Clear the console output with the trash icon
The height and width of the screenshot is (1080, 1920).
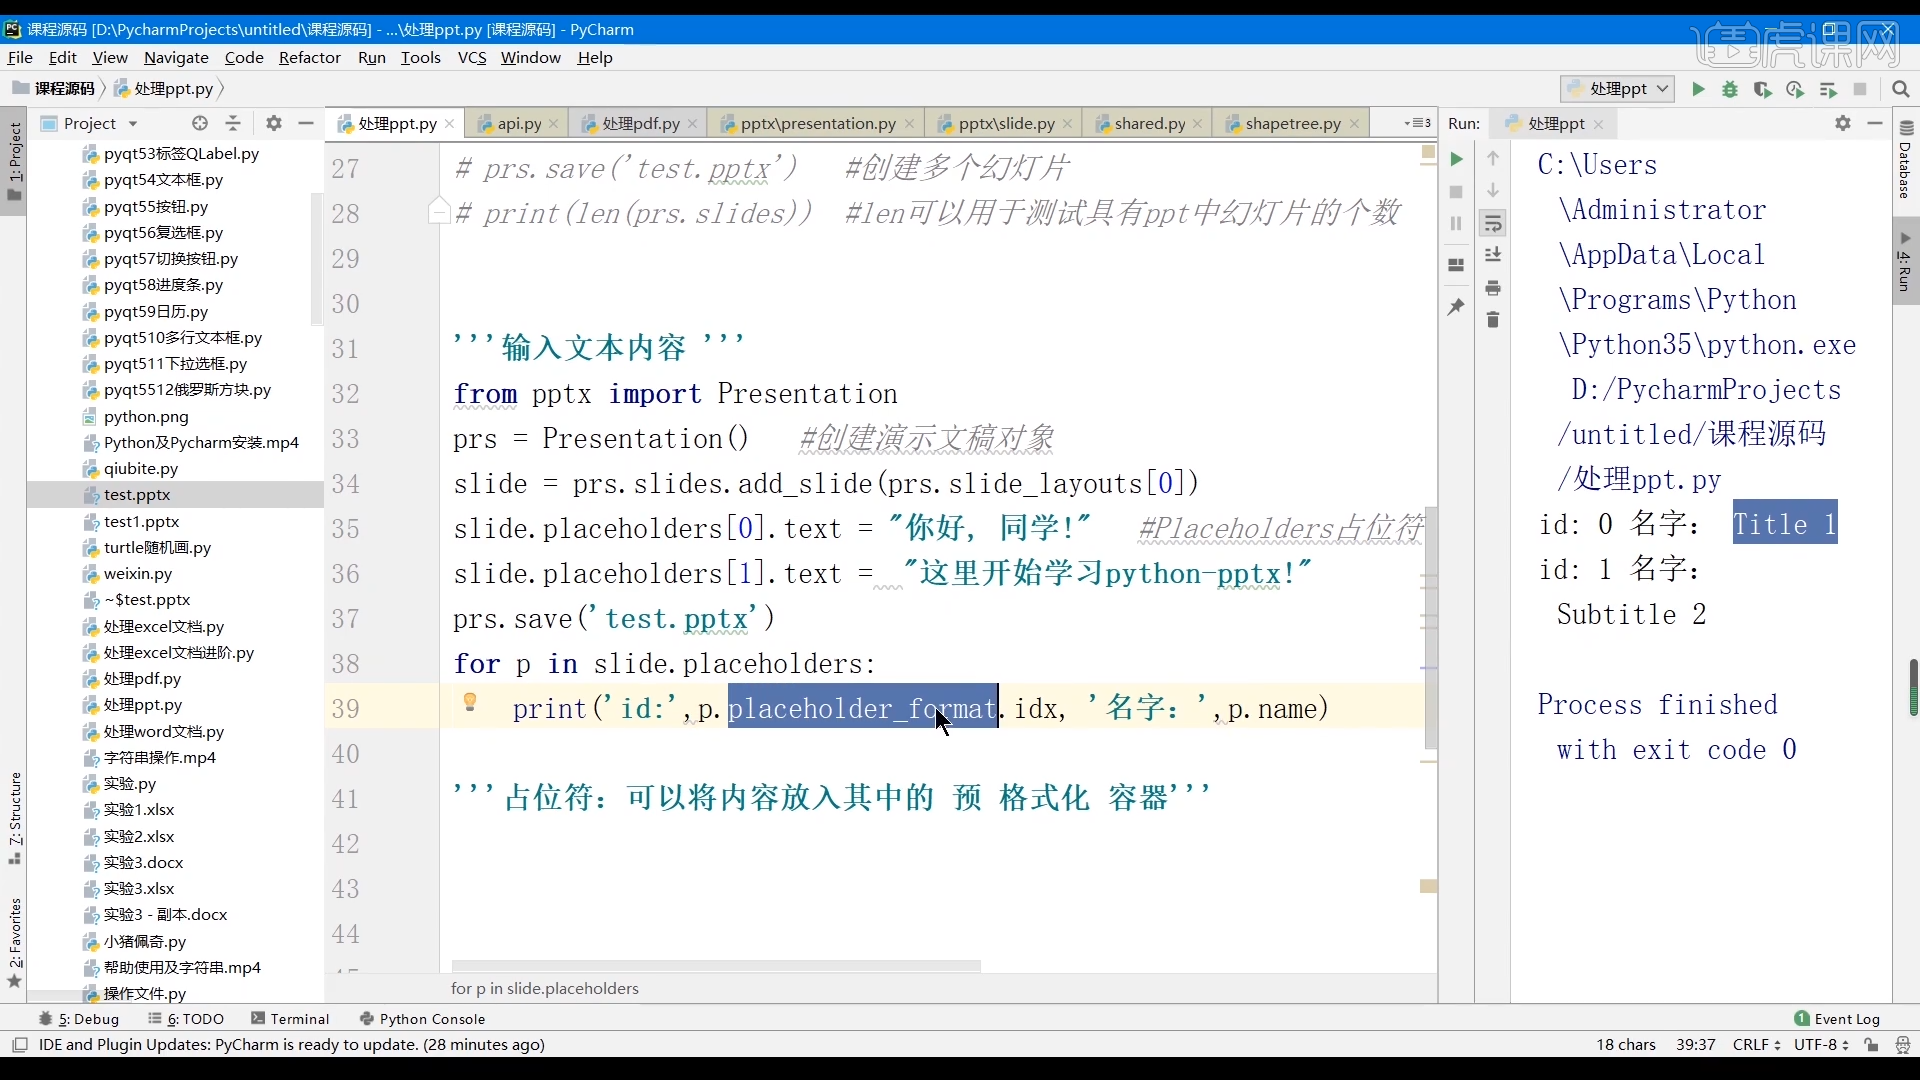tap(1493, 320)
